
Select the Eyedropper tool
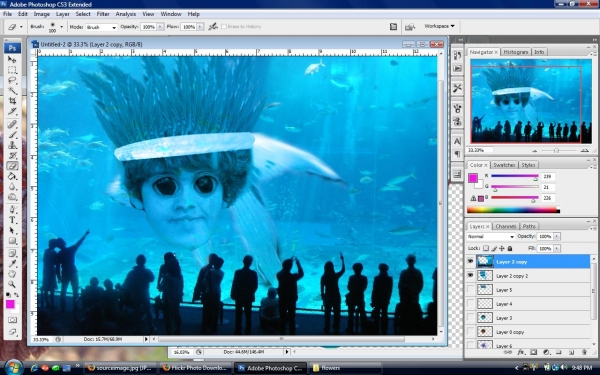pos(12,264)
